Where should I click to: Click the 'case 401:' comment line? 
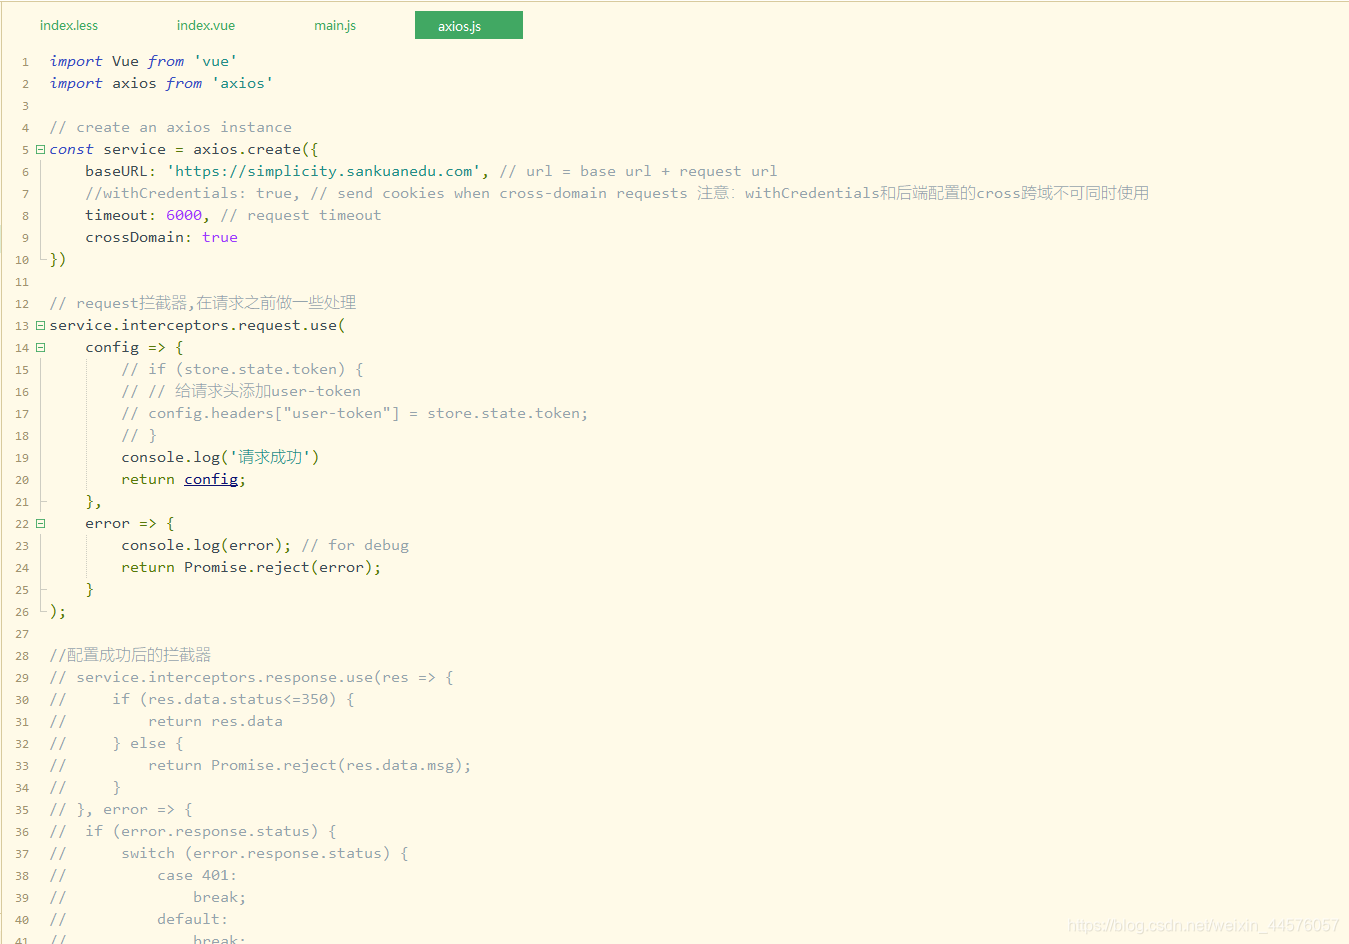pos(197,875)
